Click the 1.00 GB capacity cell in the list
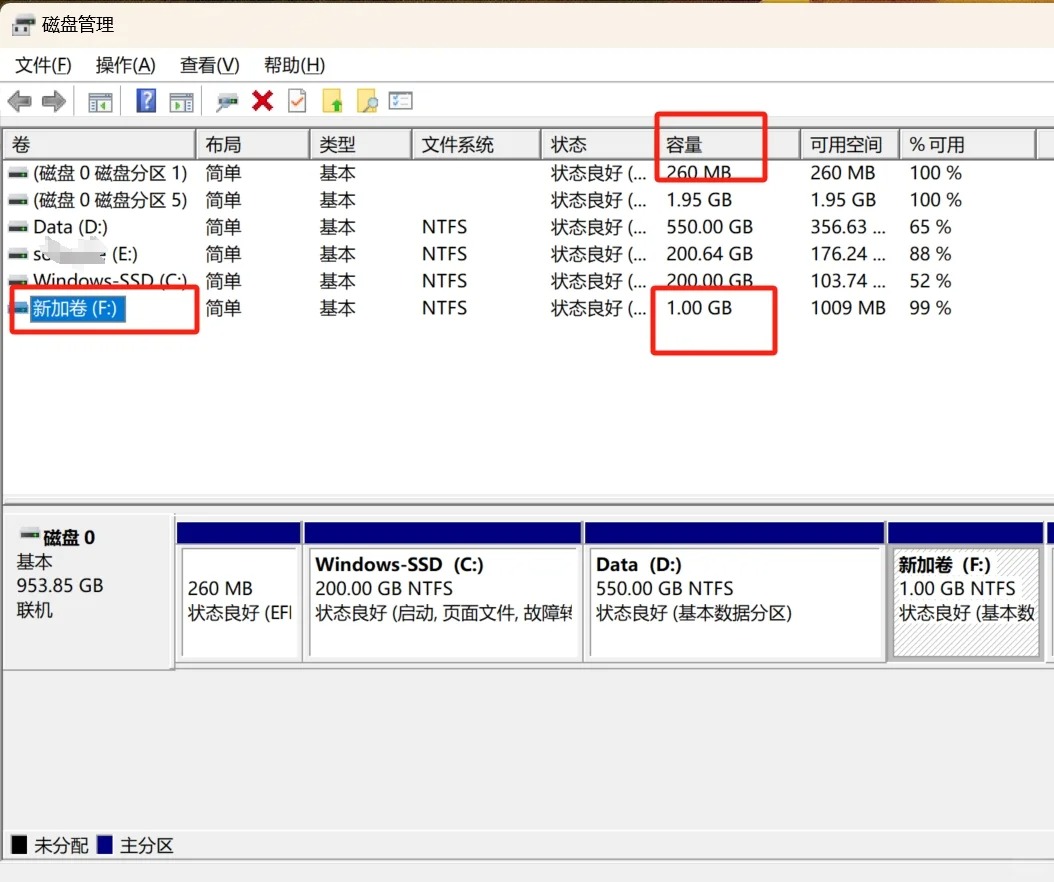1054x882 pixels. [699, 308]
